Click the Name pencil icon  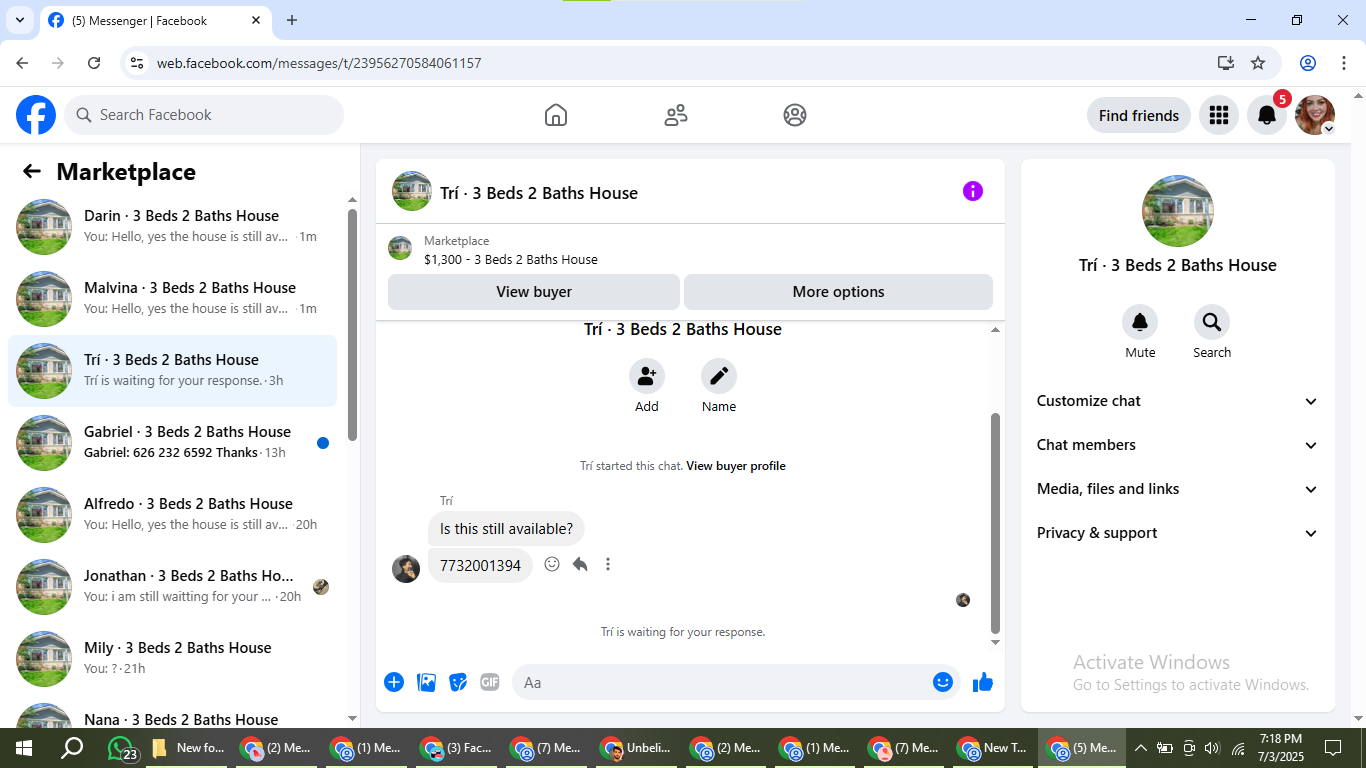pos(719,376)
